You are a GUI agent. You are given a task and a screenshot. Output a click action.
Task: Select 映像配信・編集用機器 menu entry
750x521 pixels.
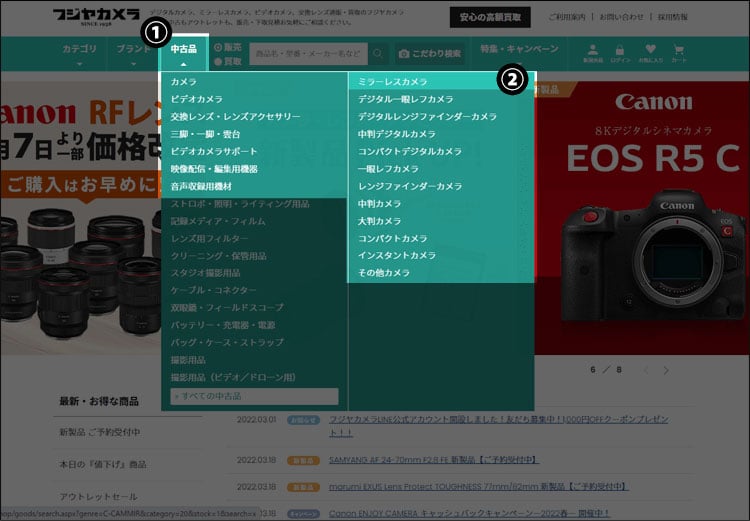coord(214,169)
